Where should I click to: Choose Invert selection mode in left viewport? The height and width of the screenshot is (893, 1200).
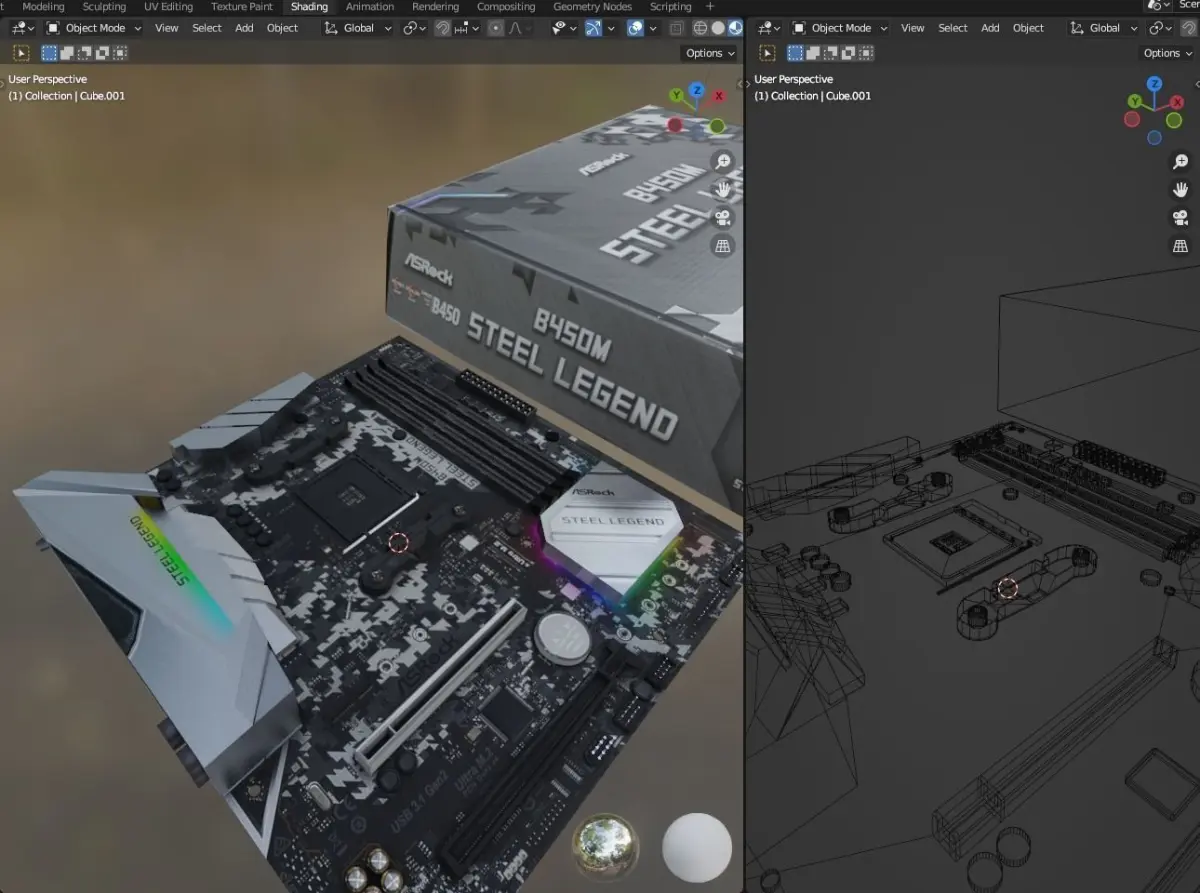(102, 53)
